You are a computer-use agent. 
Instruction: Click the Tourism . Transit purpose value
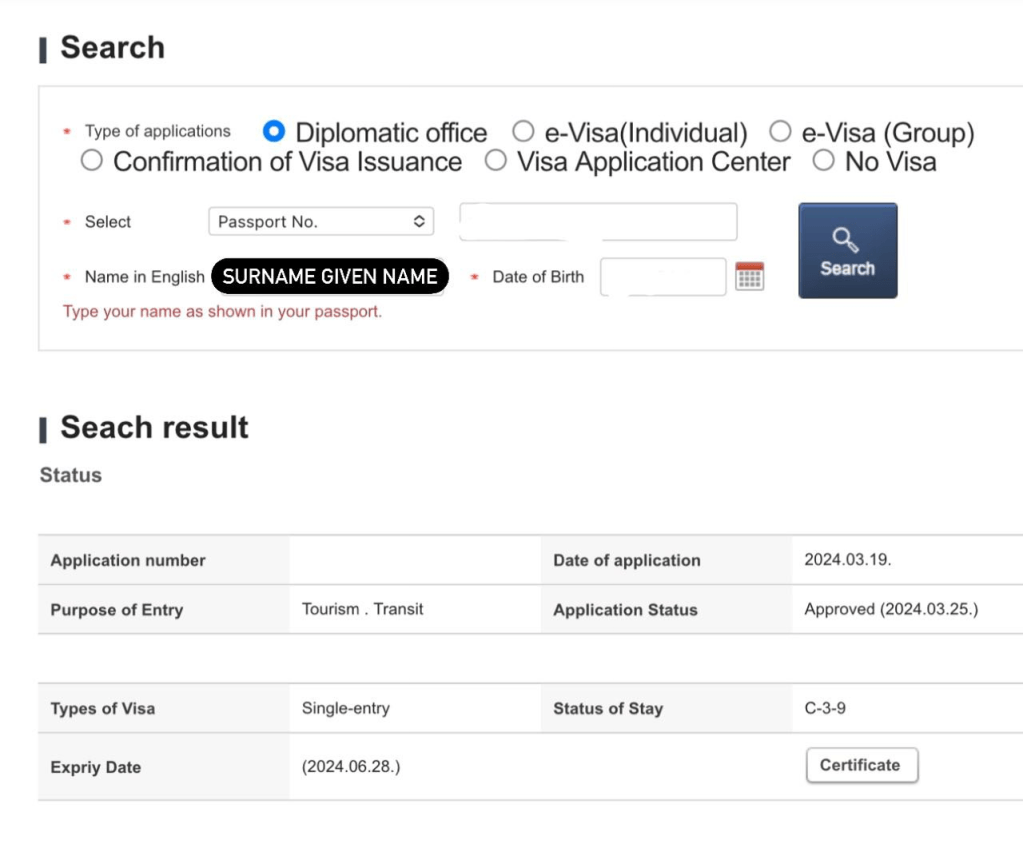362,609
